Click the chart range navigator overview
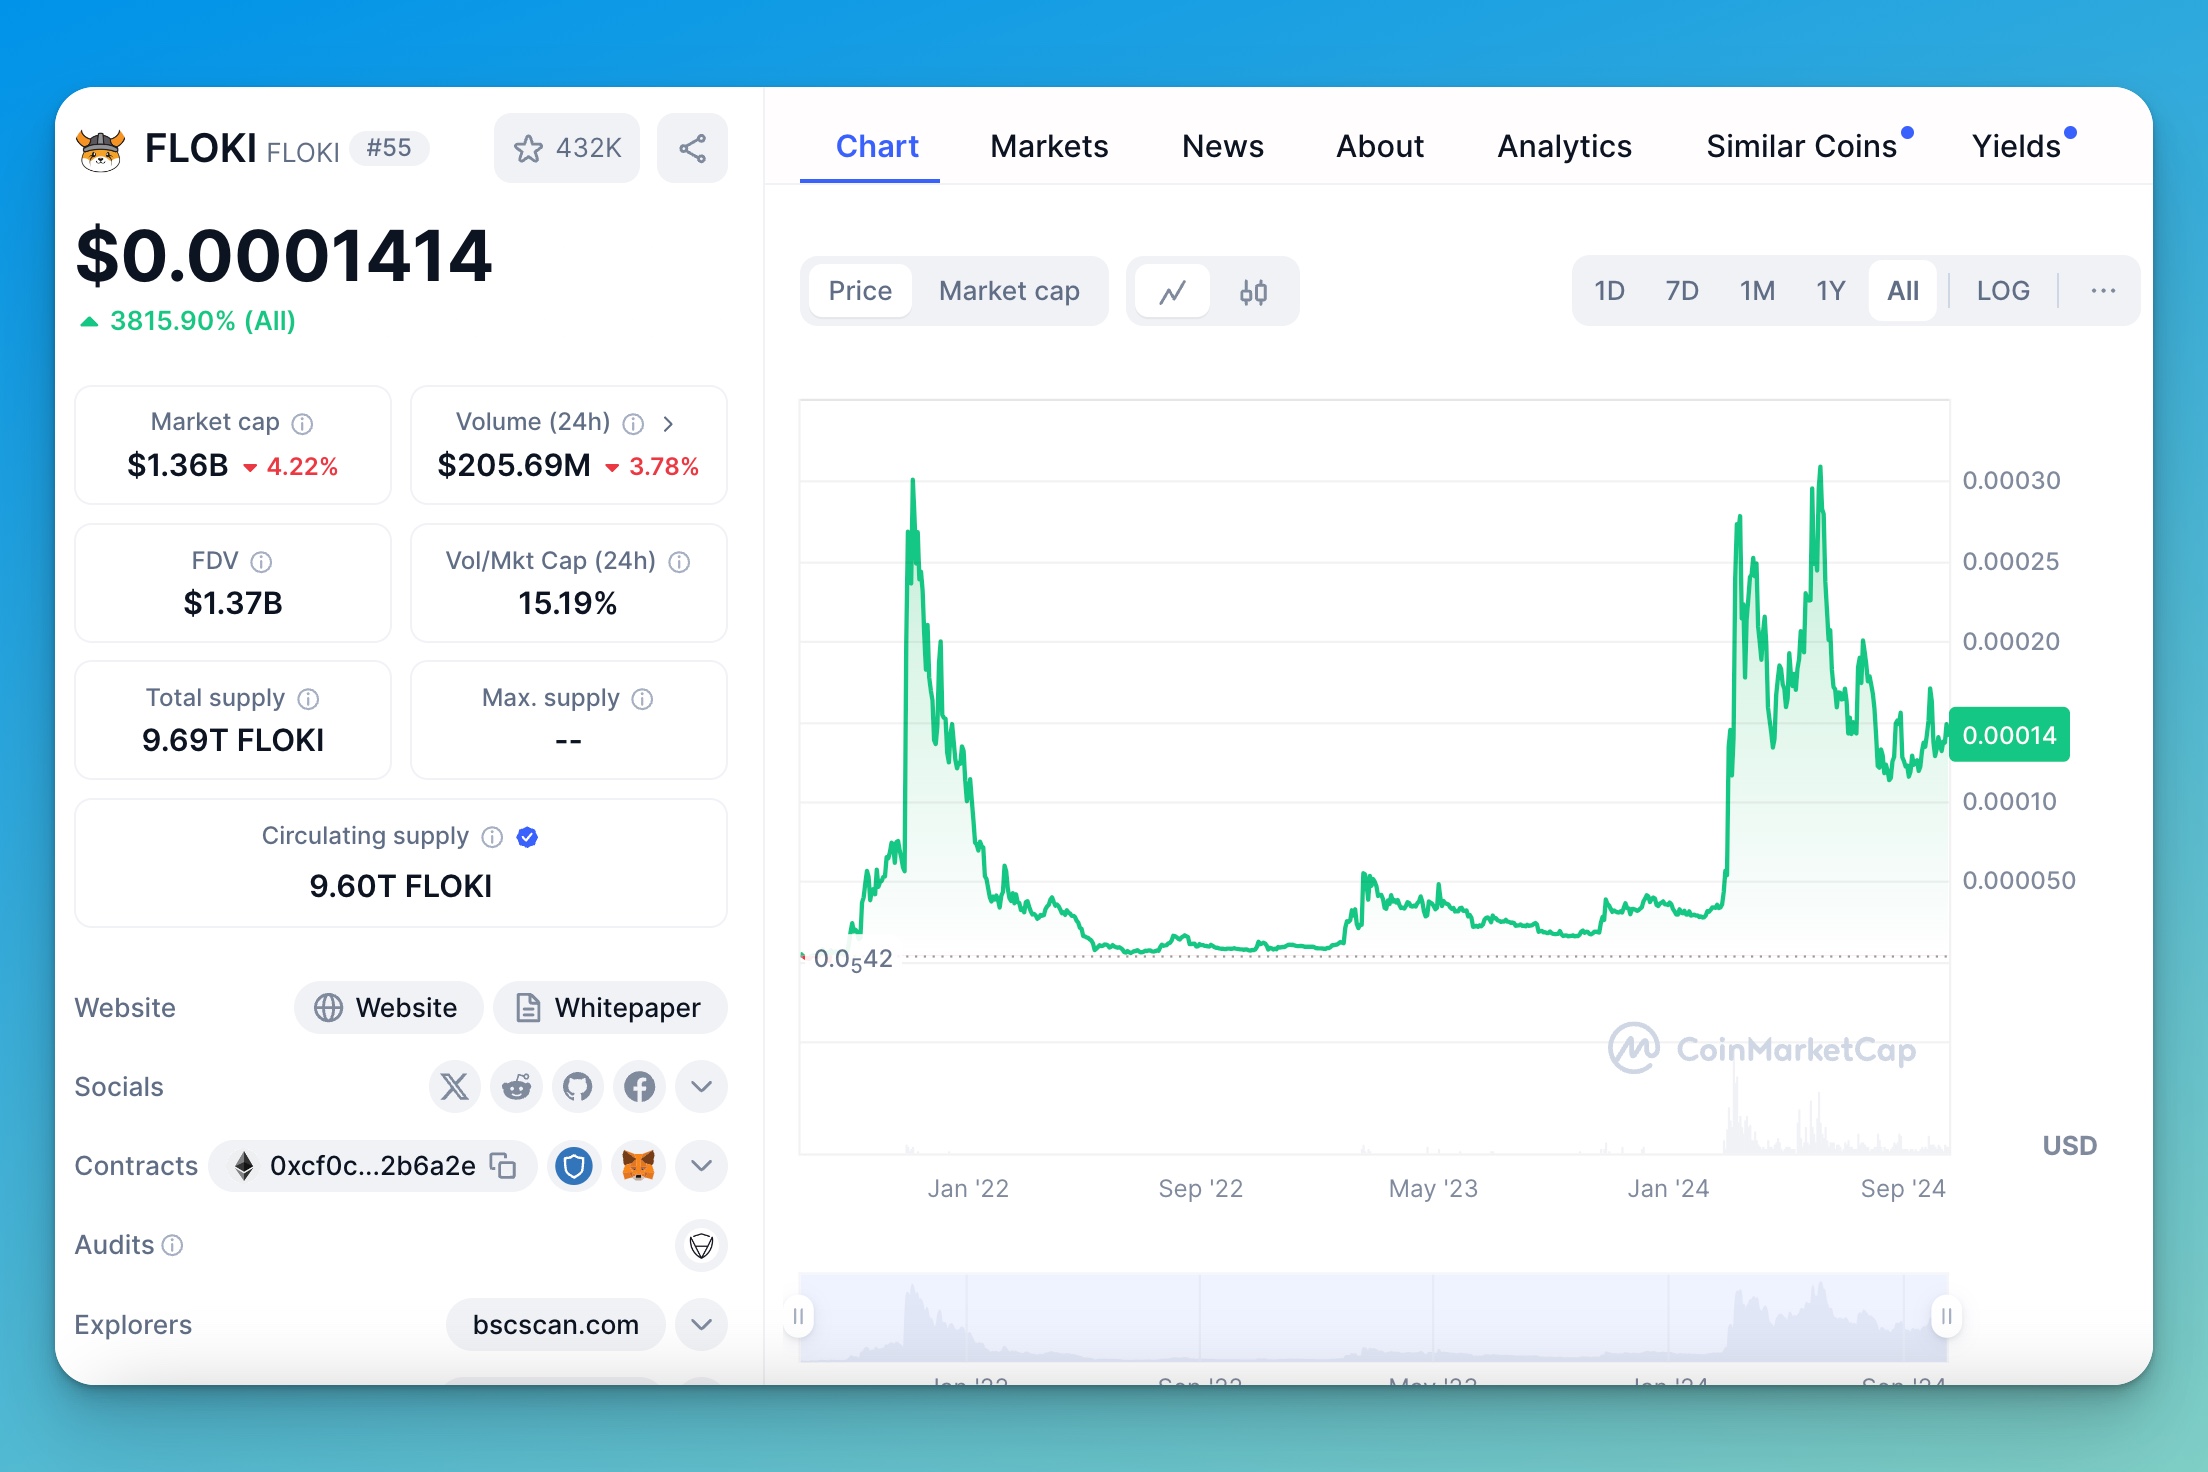This screenshot has height=1472, width=2208. [1373, 1316]
